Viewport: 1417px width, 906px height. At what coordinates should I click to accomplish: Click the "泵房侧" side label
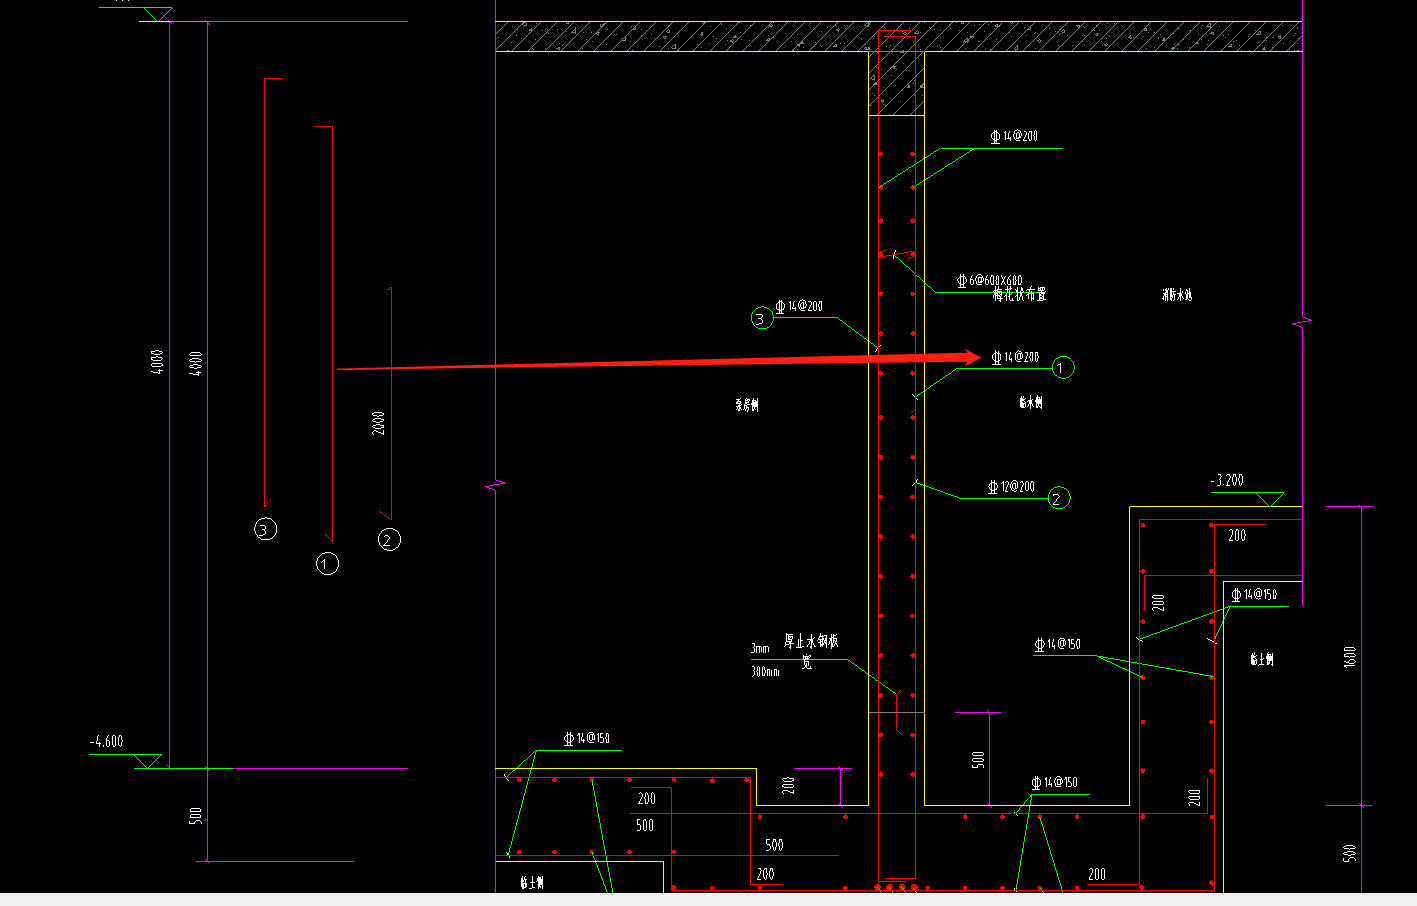(747, 405)
